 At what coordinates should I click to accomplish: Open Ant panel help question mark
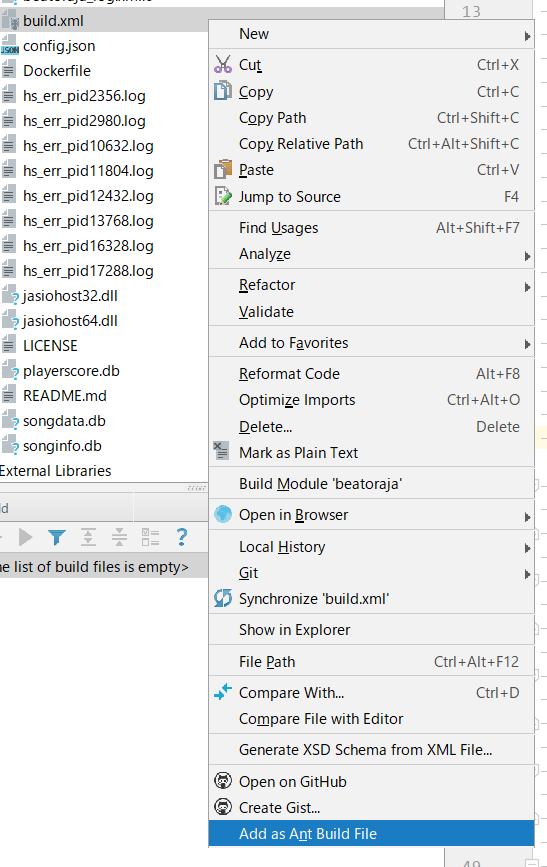point(181,537)
